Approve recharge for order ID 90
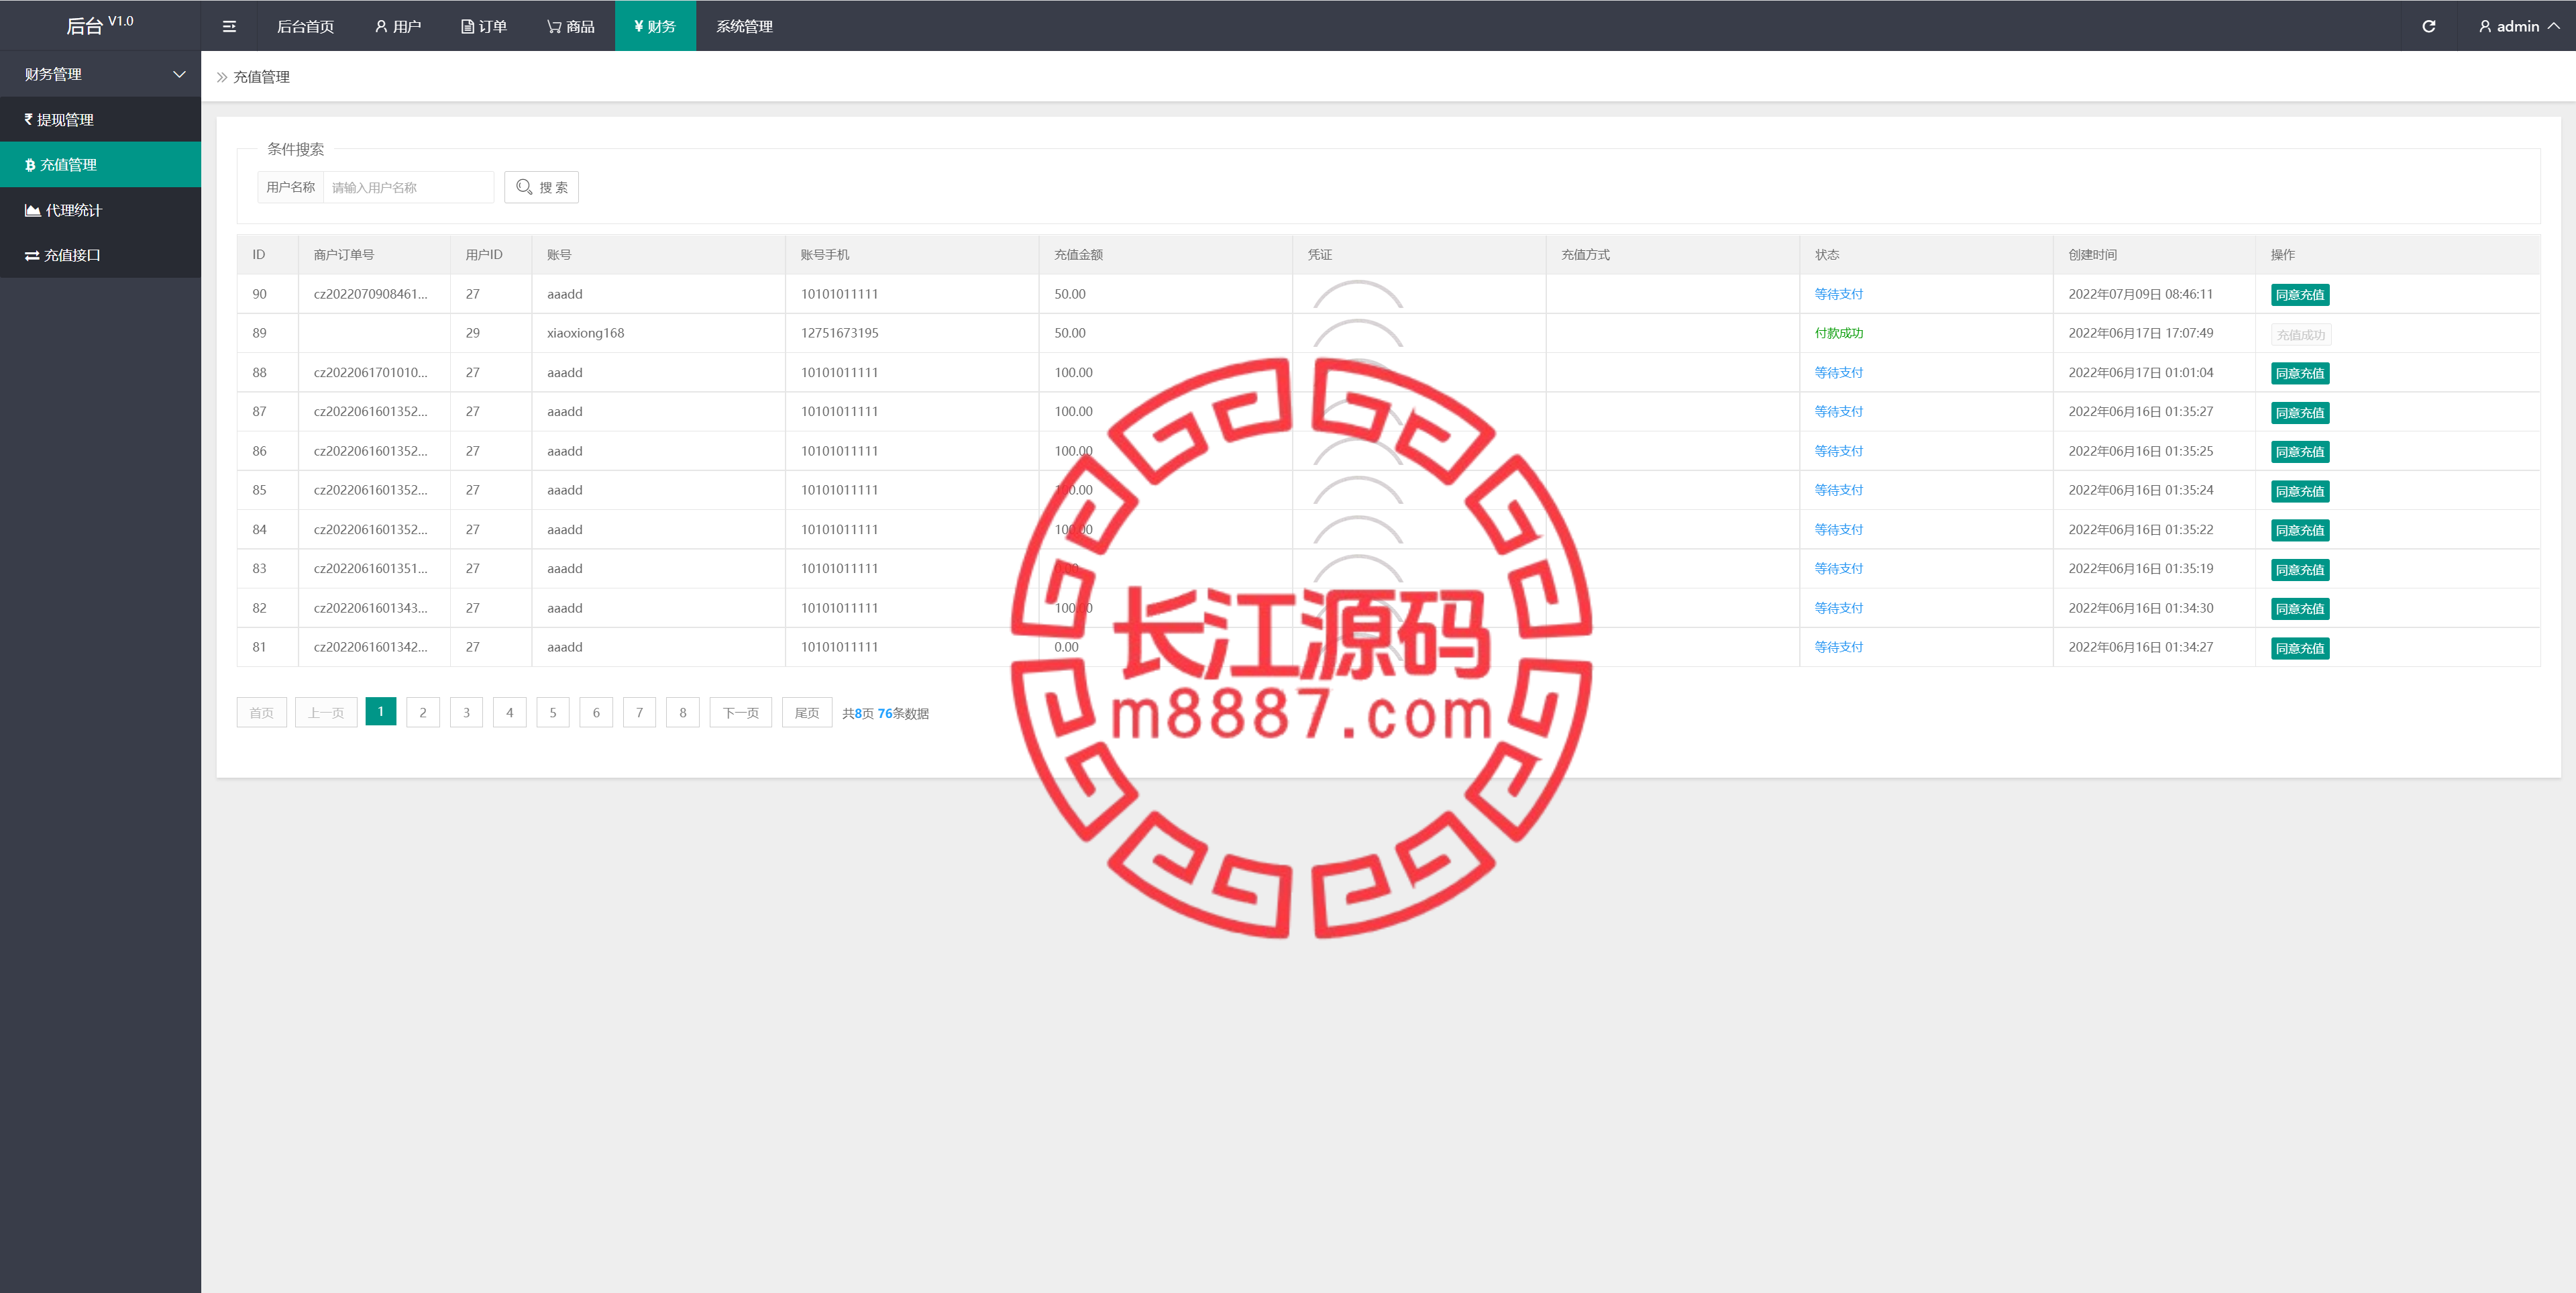Viewport: 2576px width, 1293px height. click(2300, 295)
